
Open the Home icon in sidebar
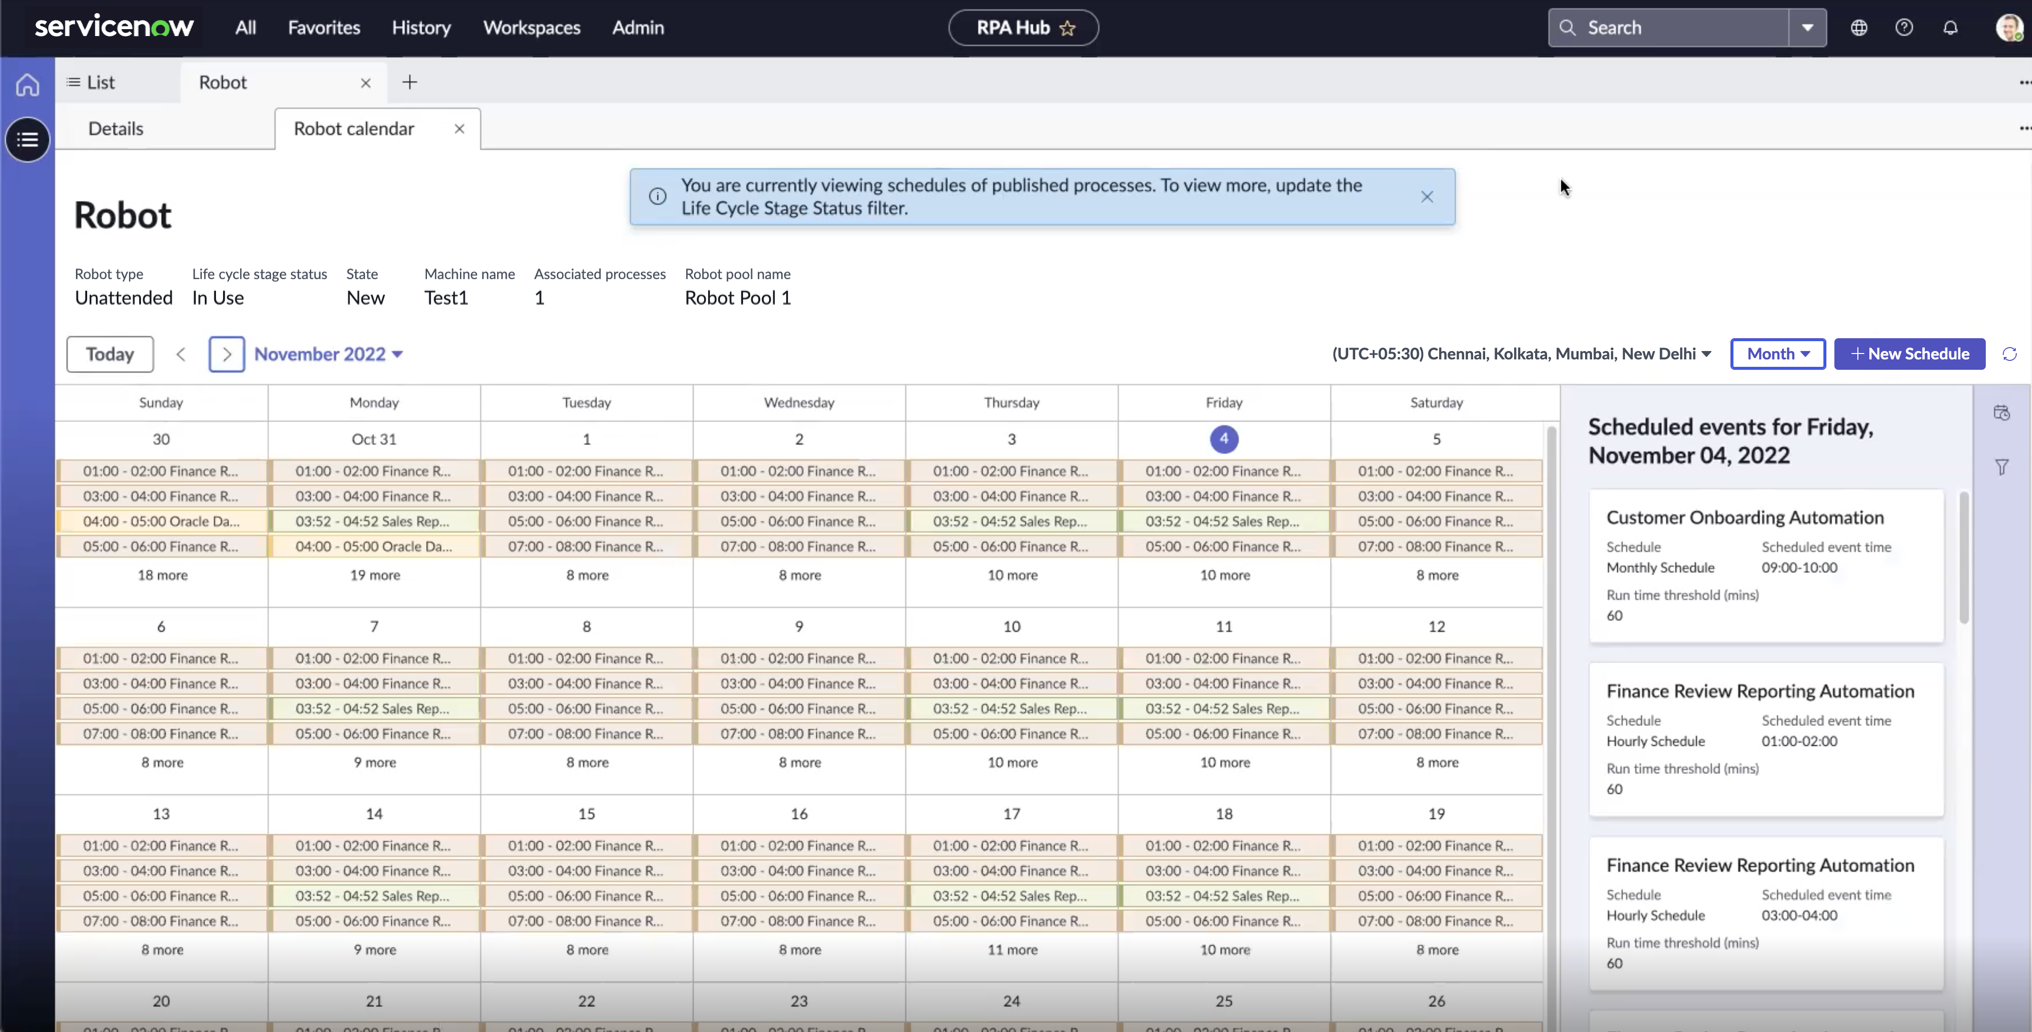(27, 85)
